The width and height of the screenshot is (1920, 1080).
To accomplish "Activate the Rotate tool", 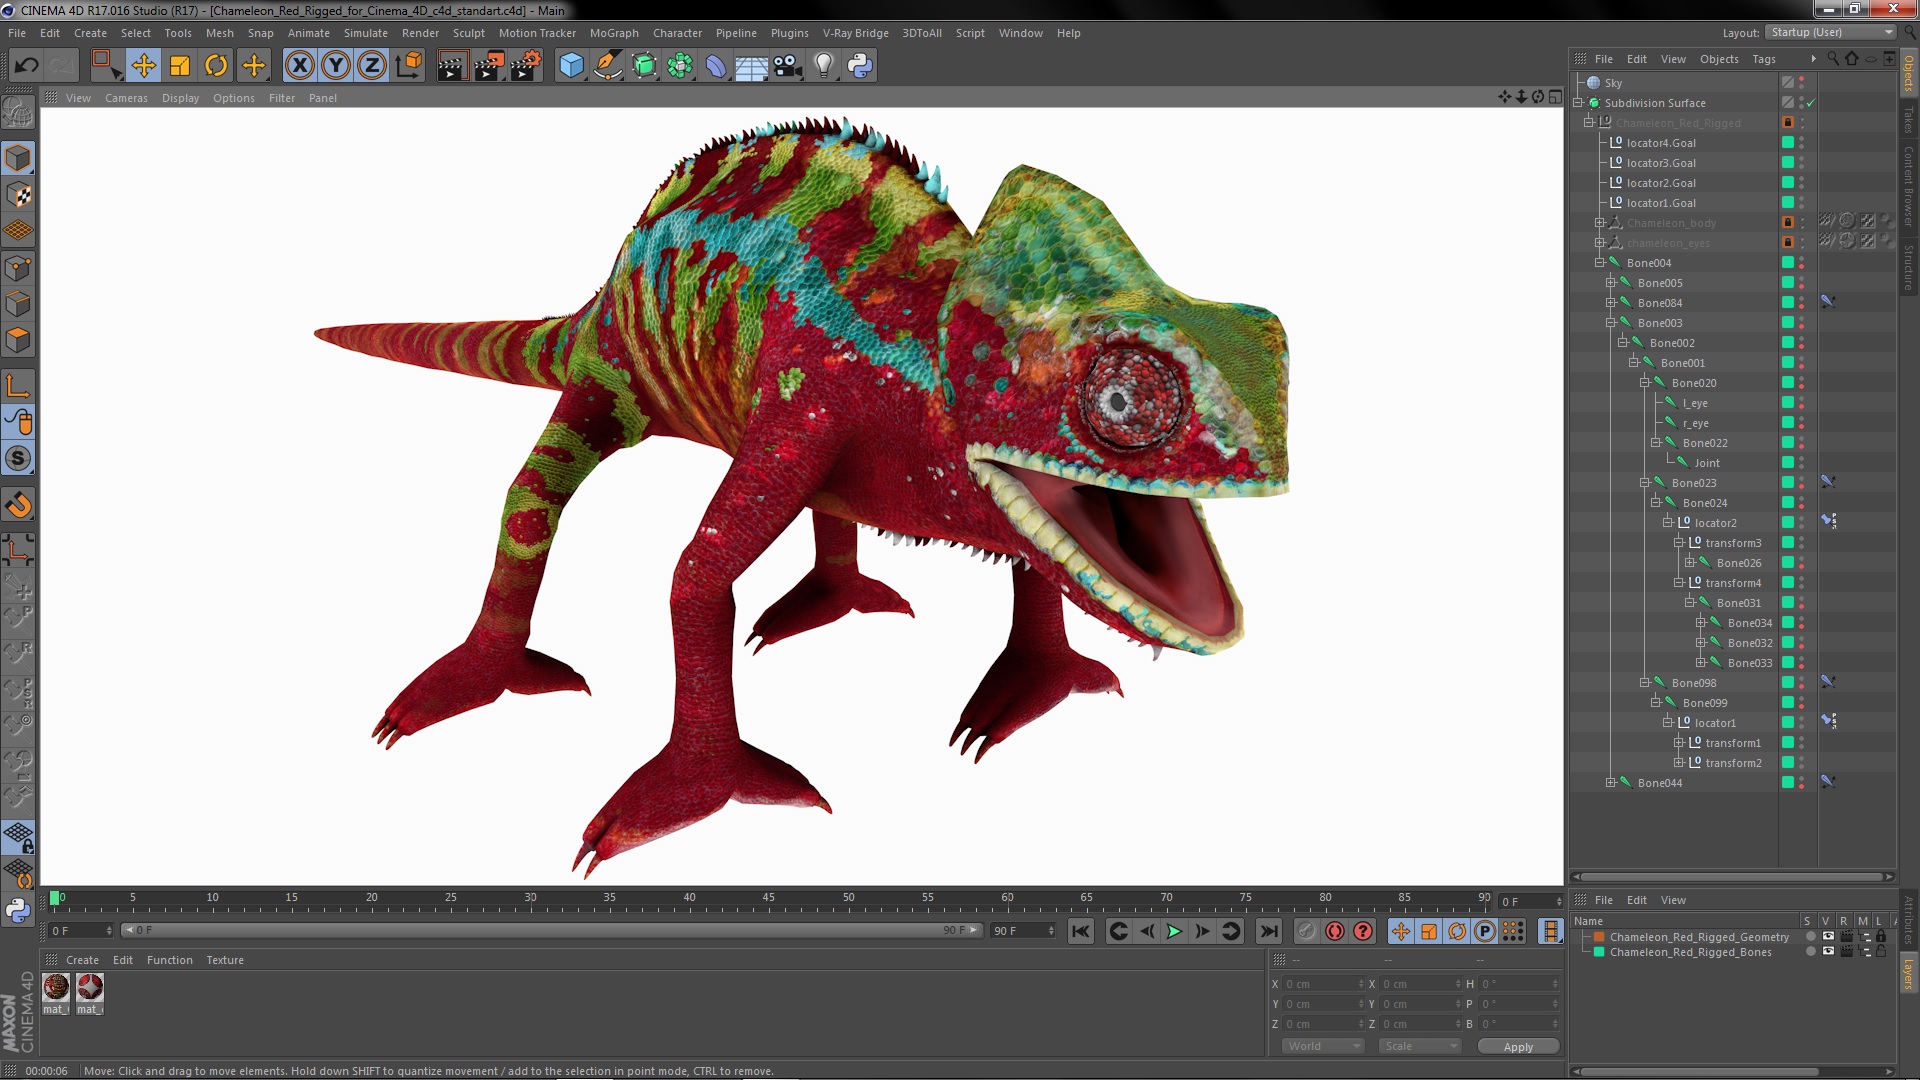I will (x=216, y=66).
